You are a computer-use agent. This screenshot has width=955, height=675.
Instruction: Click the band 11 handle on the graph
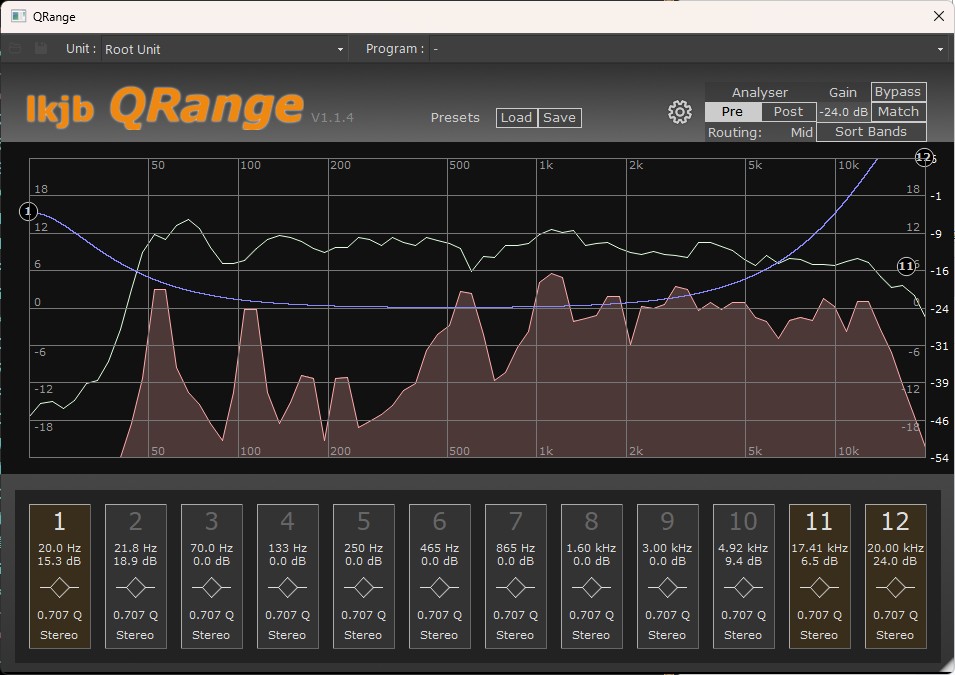[x=906, y=266]
